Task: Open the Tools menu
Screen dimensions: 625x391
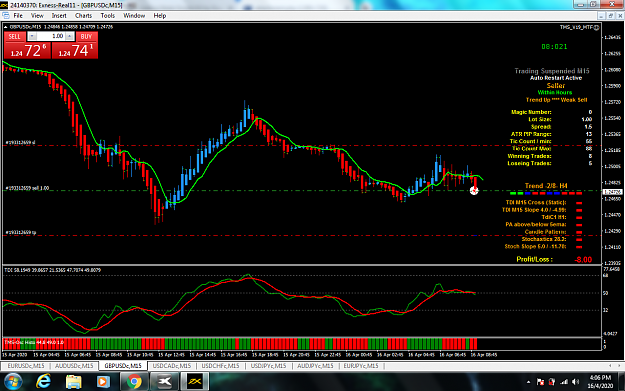Action: tap(108, 16)
